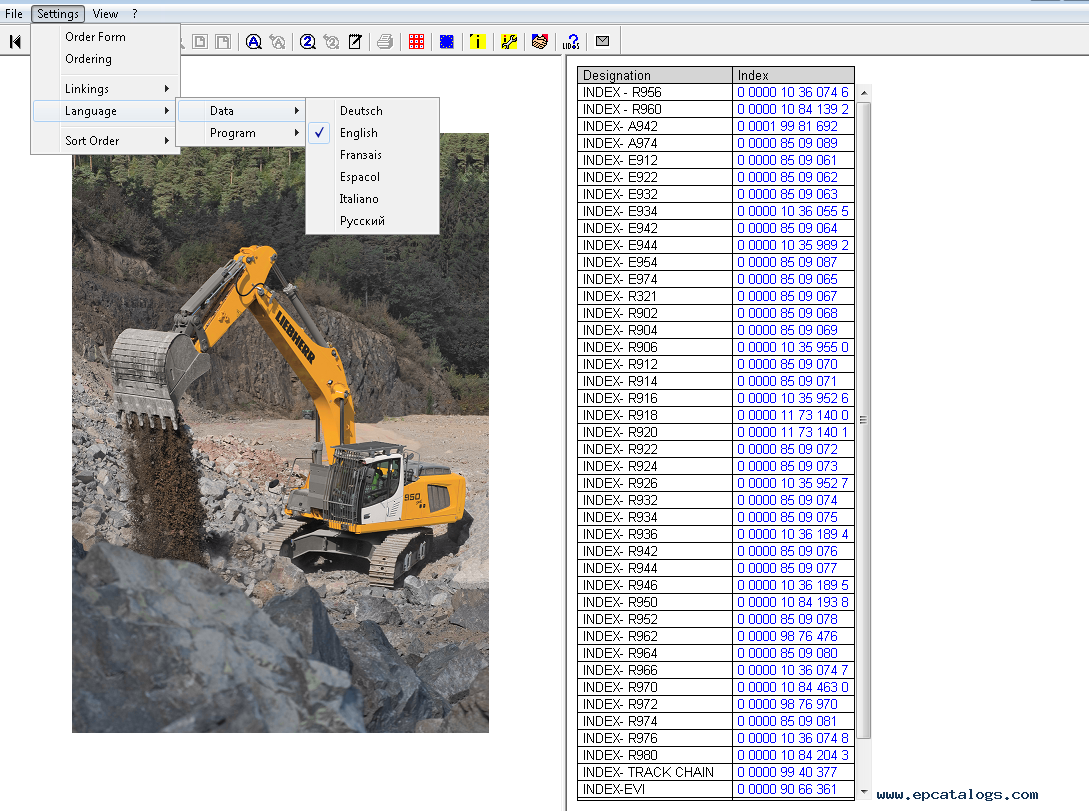Screen dimensions: 1089x811
Task: Select the 'INDEX- R926' designation cell
Action: click(655, 483)
